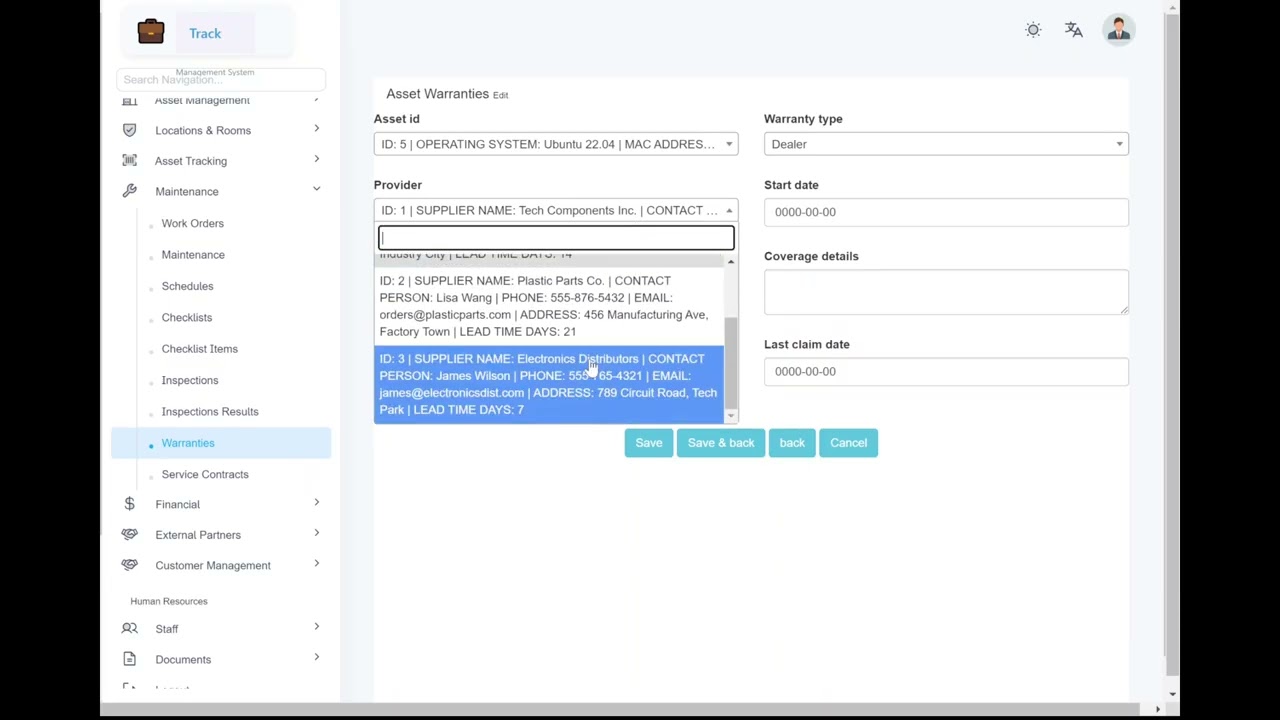Click the briefcase Track logo icon

151,32
